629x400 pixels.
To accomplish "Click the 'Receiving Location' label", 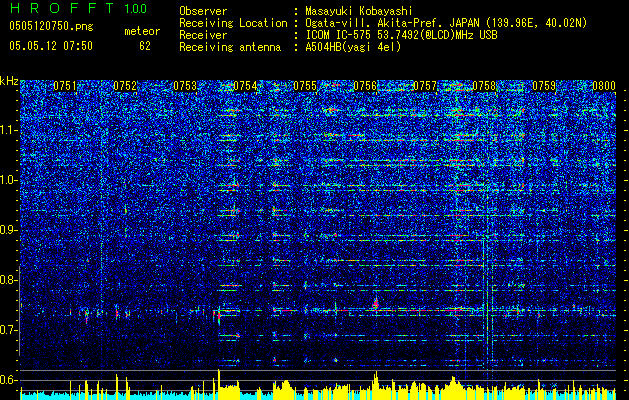I will tap(233, 24).
